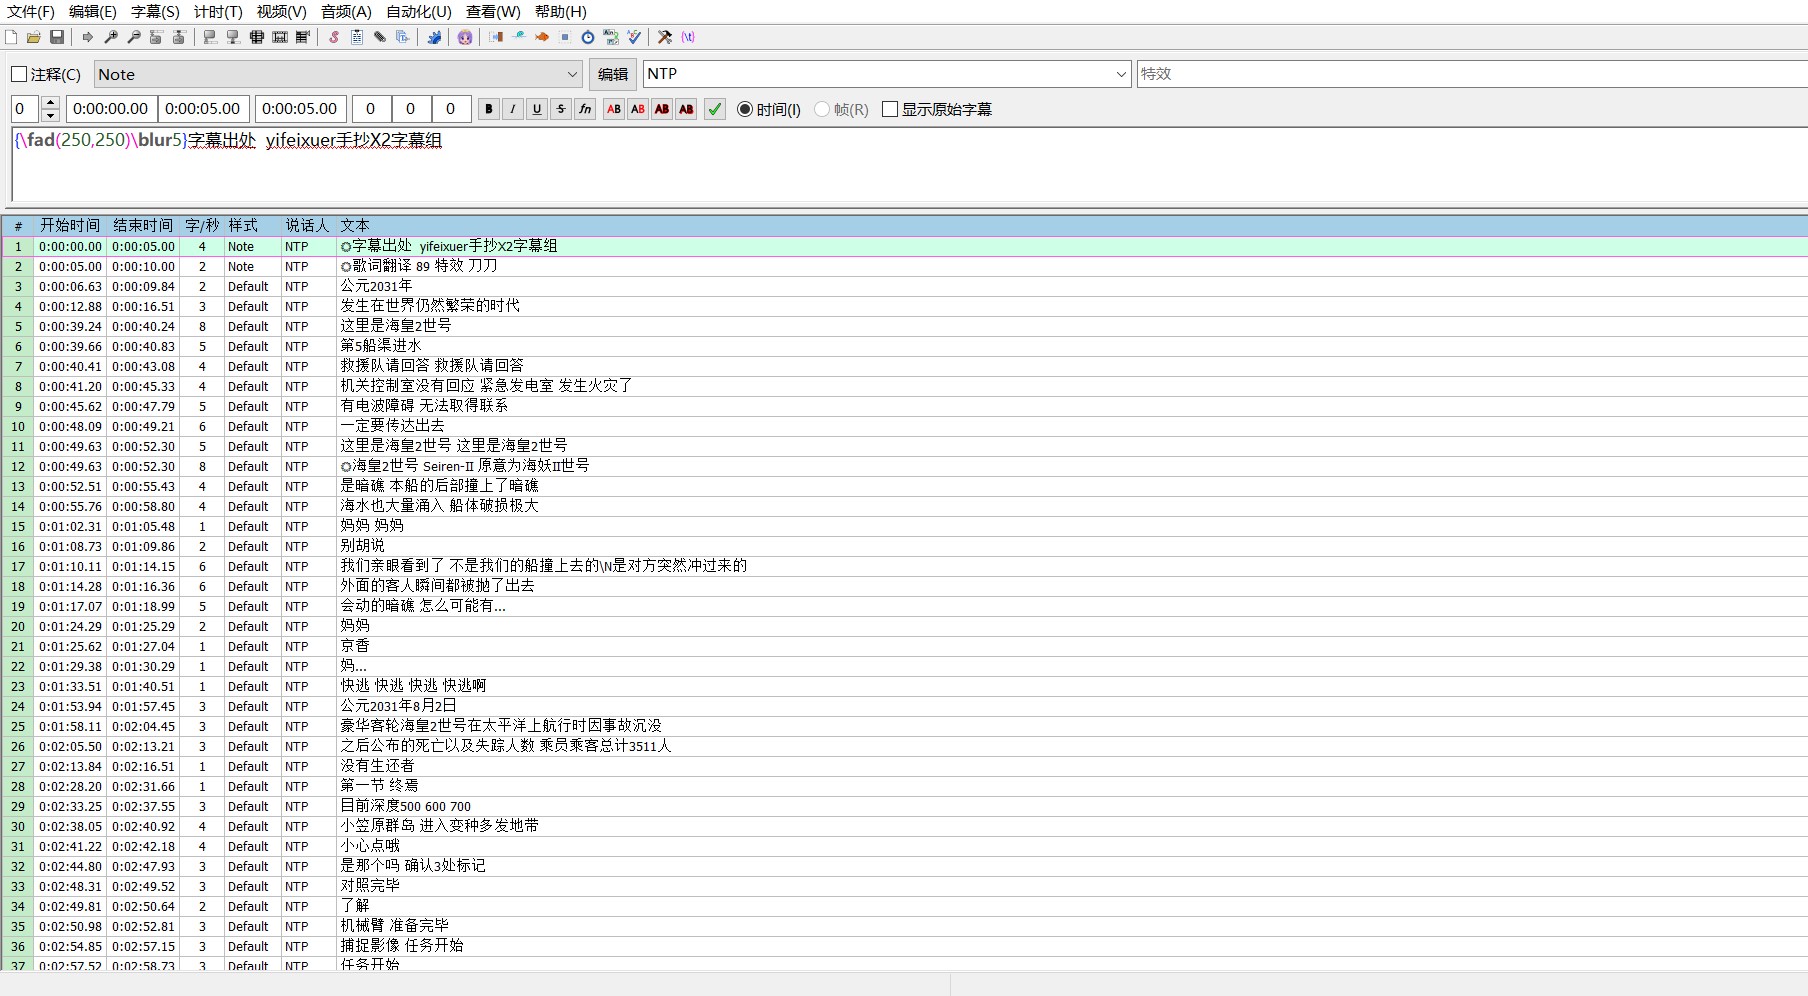The width and height of the screenshot is (1808, 996).
Task: Open the kanji timer tool
Action: [611, 37]
